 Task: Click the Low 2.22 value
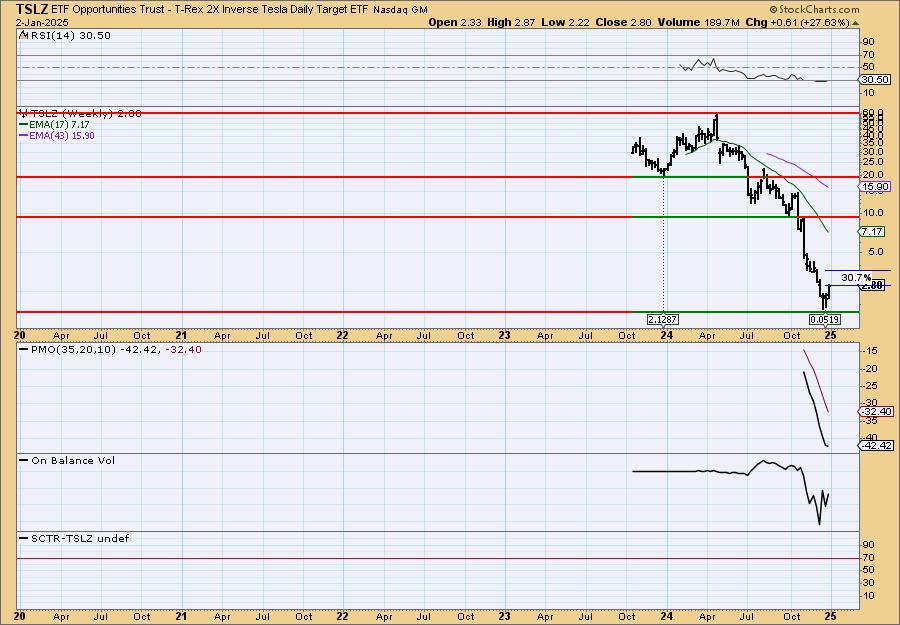pyautogui.click(x=565, y=22)
